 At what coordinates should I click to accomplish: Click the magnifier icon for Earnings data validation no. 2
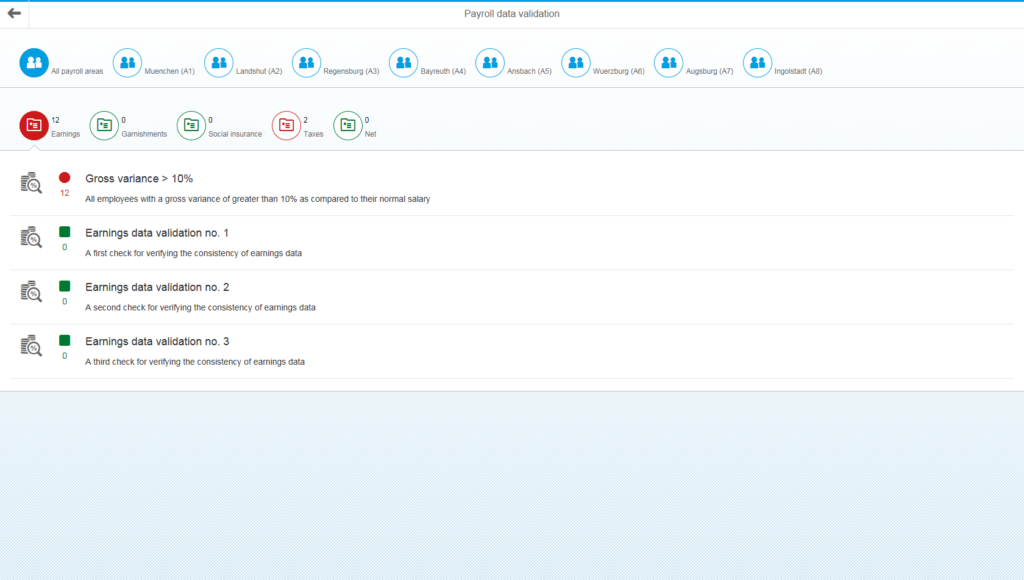[31, 291]
